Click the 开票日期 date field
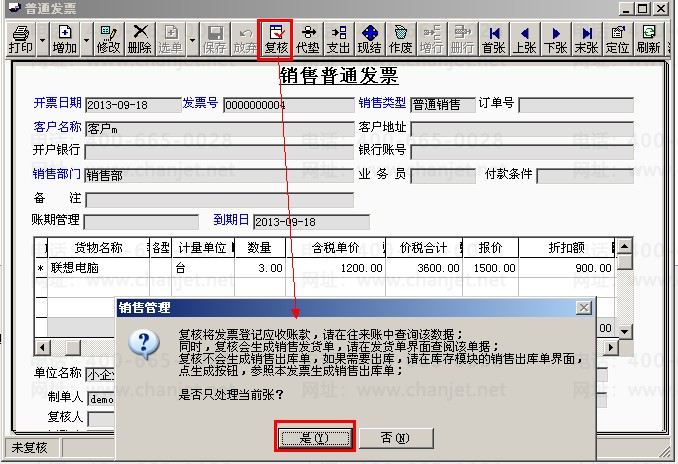The width and height of the screenshot is (678, 464). (133, 105)
